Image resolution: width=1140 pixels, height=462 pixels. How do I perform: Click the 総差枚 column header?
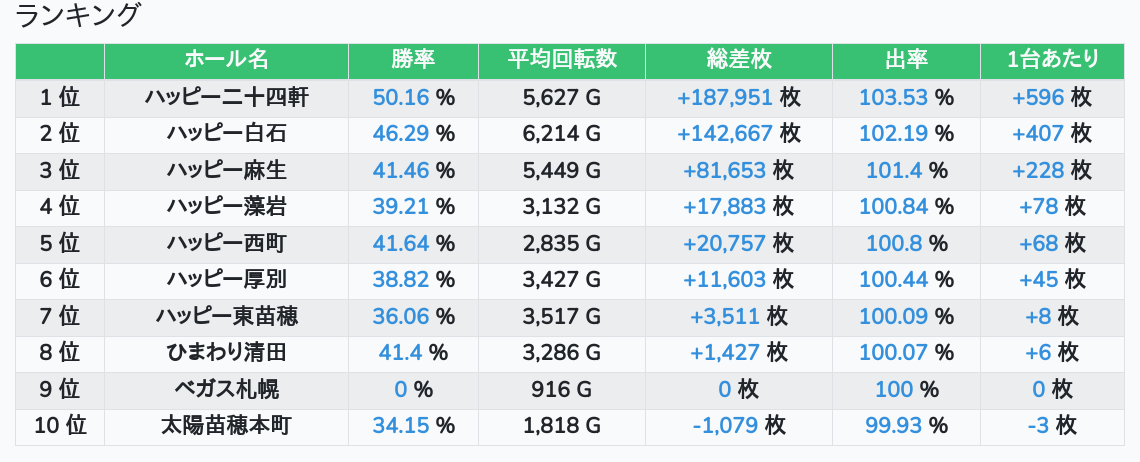pos(738,60)
